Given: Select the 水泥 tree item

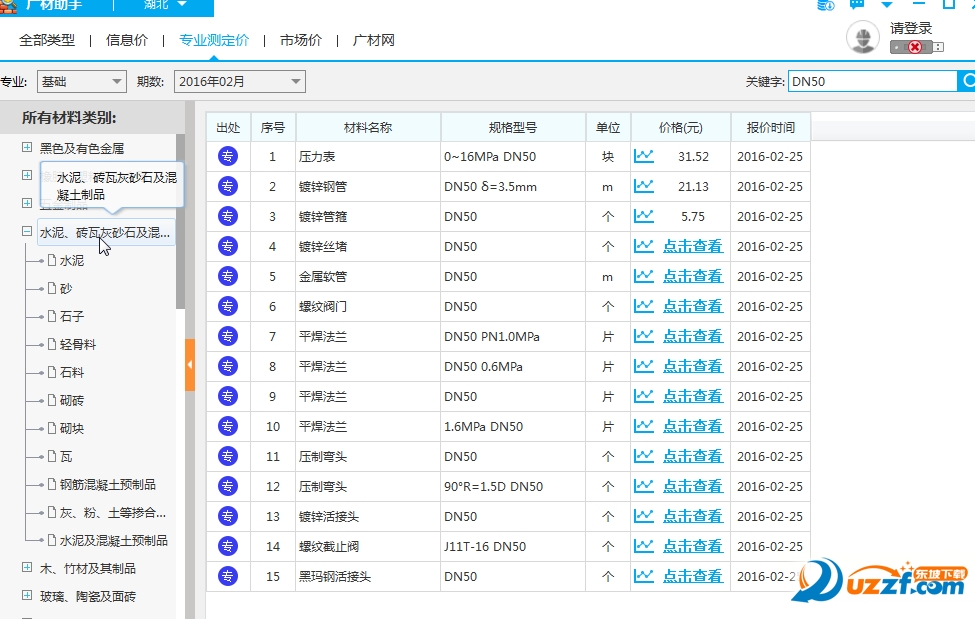Looking at the screenshot, I should (72, 261).
